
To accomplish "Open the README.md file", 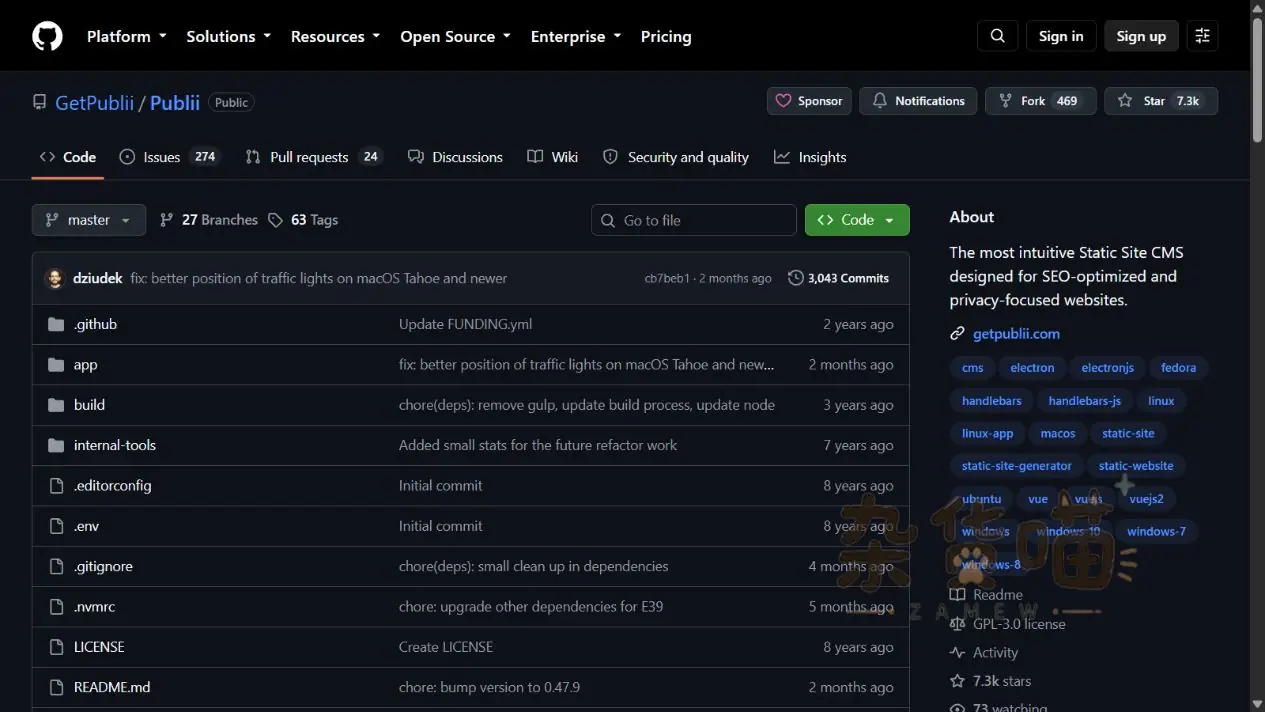I will click(112, 687).
